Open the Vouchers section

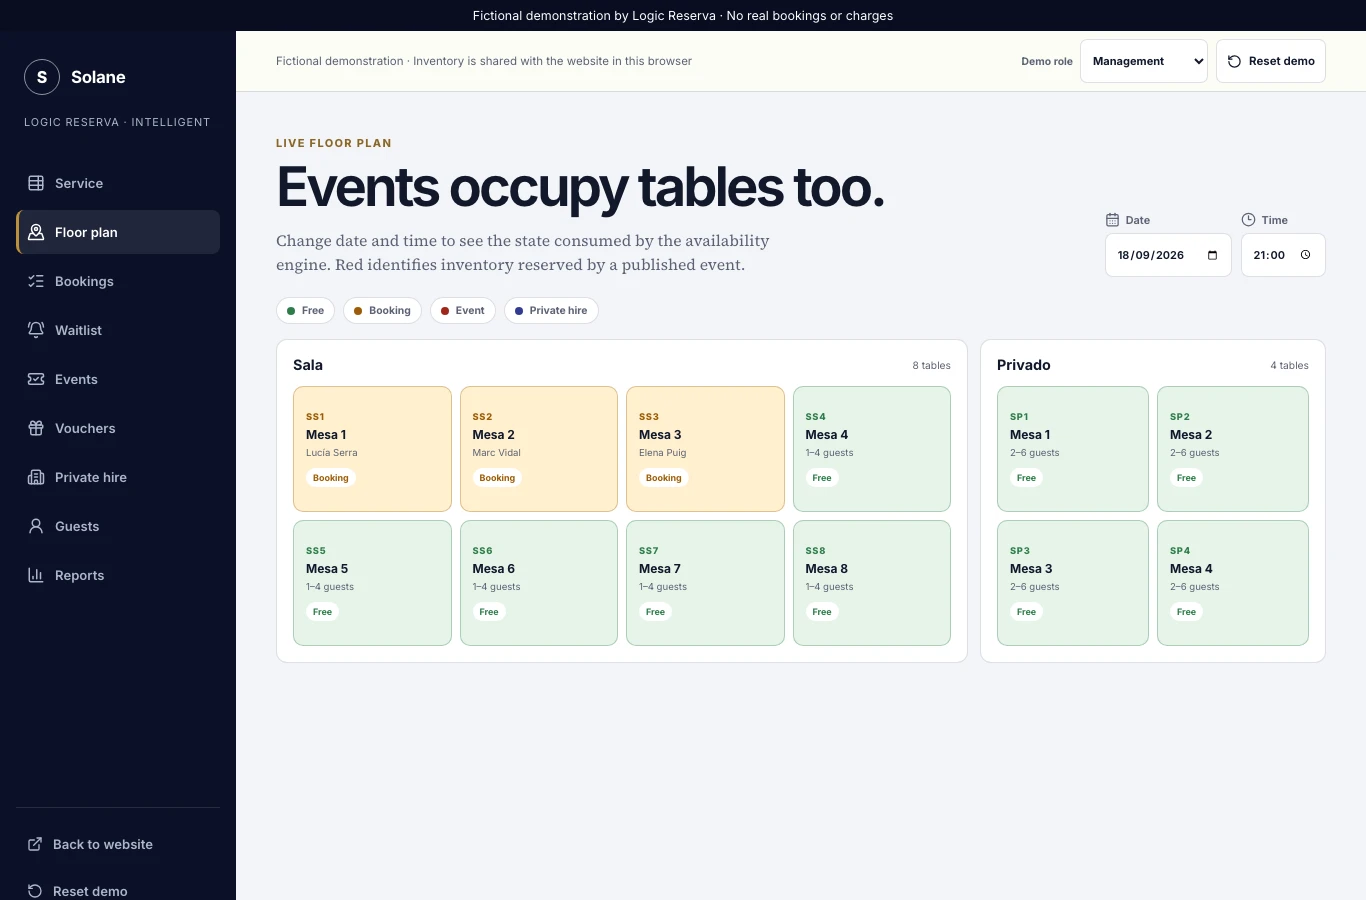pos(118,428)
